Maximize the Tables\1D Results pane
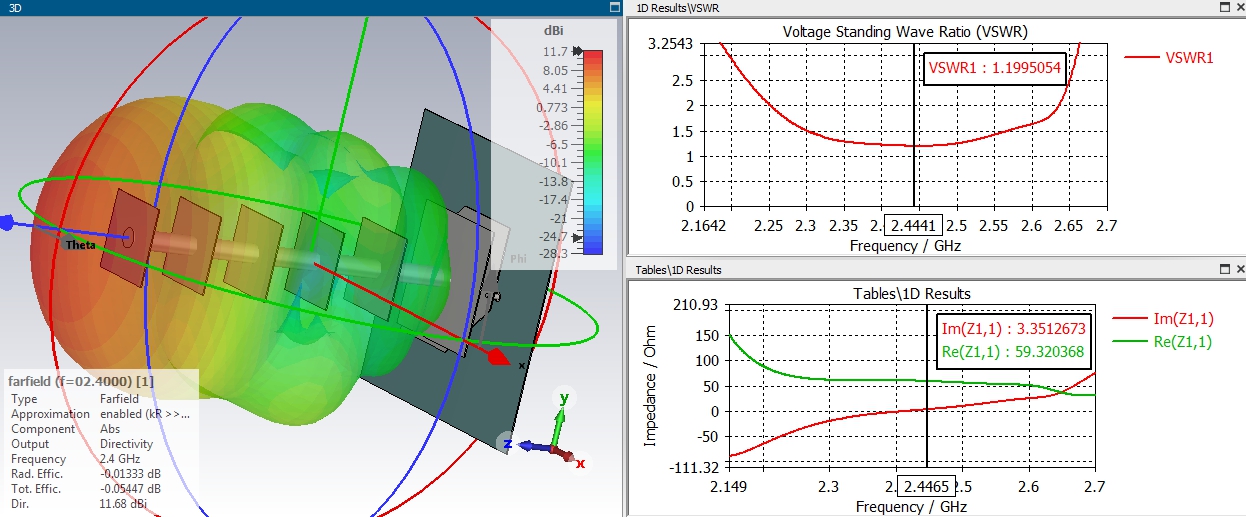This screenshot has width=1246, height=517. [x=1225, y=269]
